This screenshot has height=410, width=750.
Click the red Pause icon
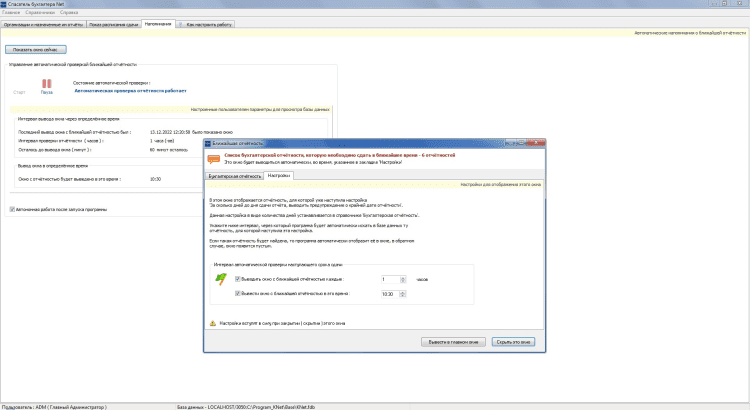tap(46, 84)
